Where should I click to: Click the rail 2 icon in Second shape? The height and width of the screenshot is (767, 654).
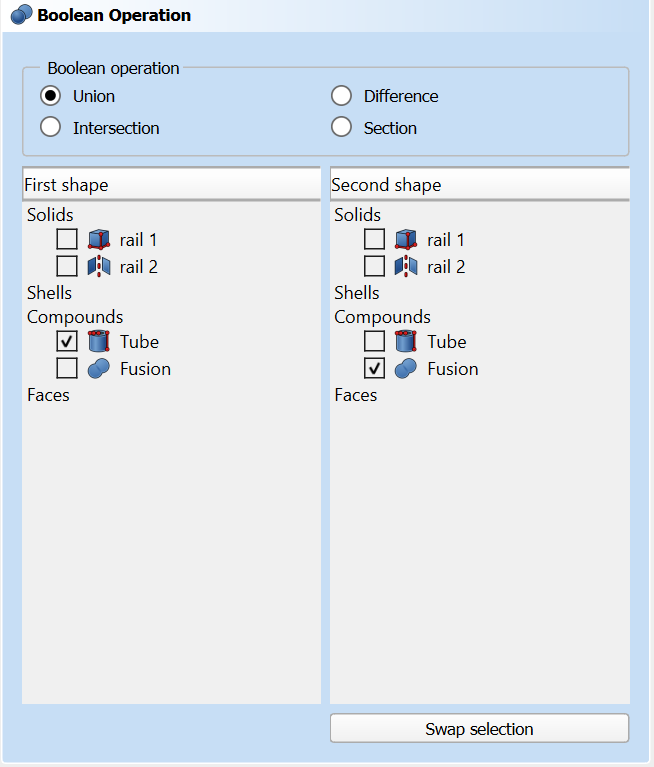coord(405,267)
